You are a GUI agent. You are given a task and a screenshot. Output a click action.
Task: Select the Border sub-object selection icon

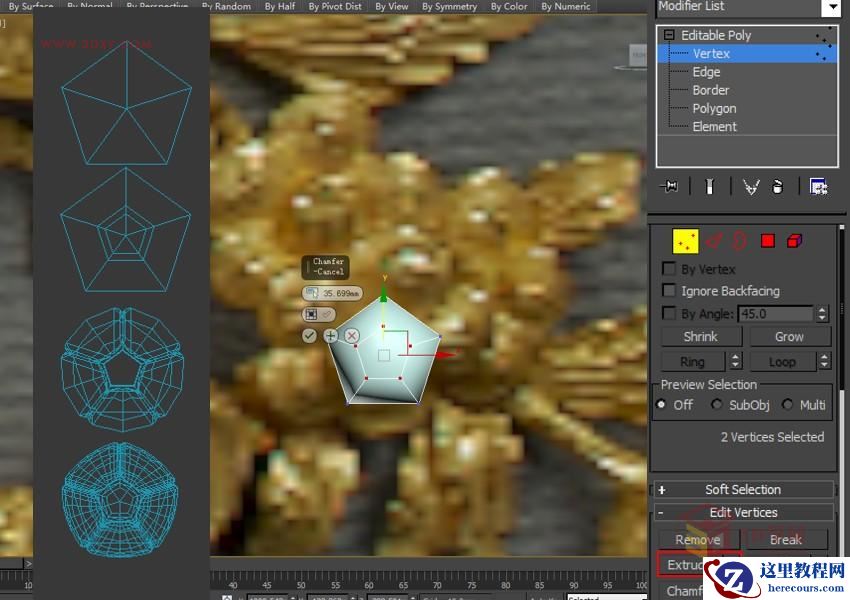pyautogui.click(x=739, y=241)
